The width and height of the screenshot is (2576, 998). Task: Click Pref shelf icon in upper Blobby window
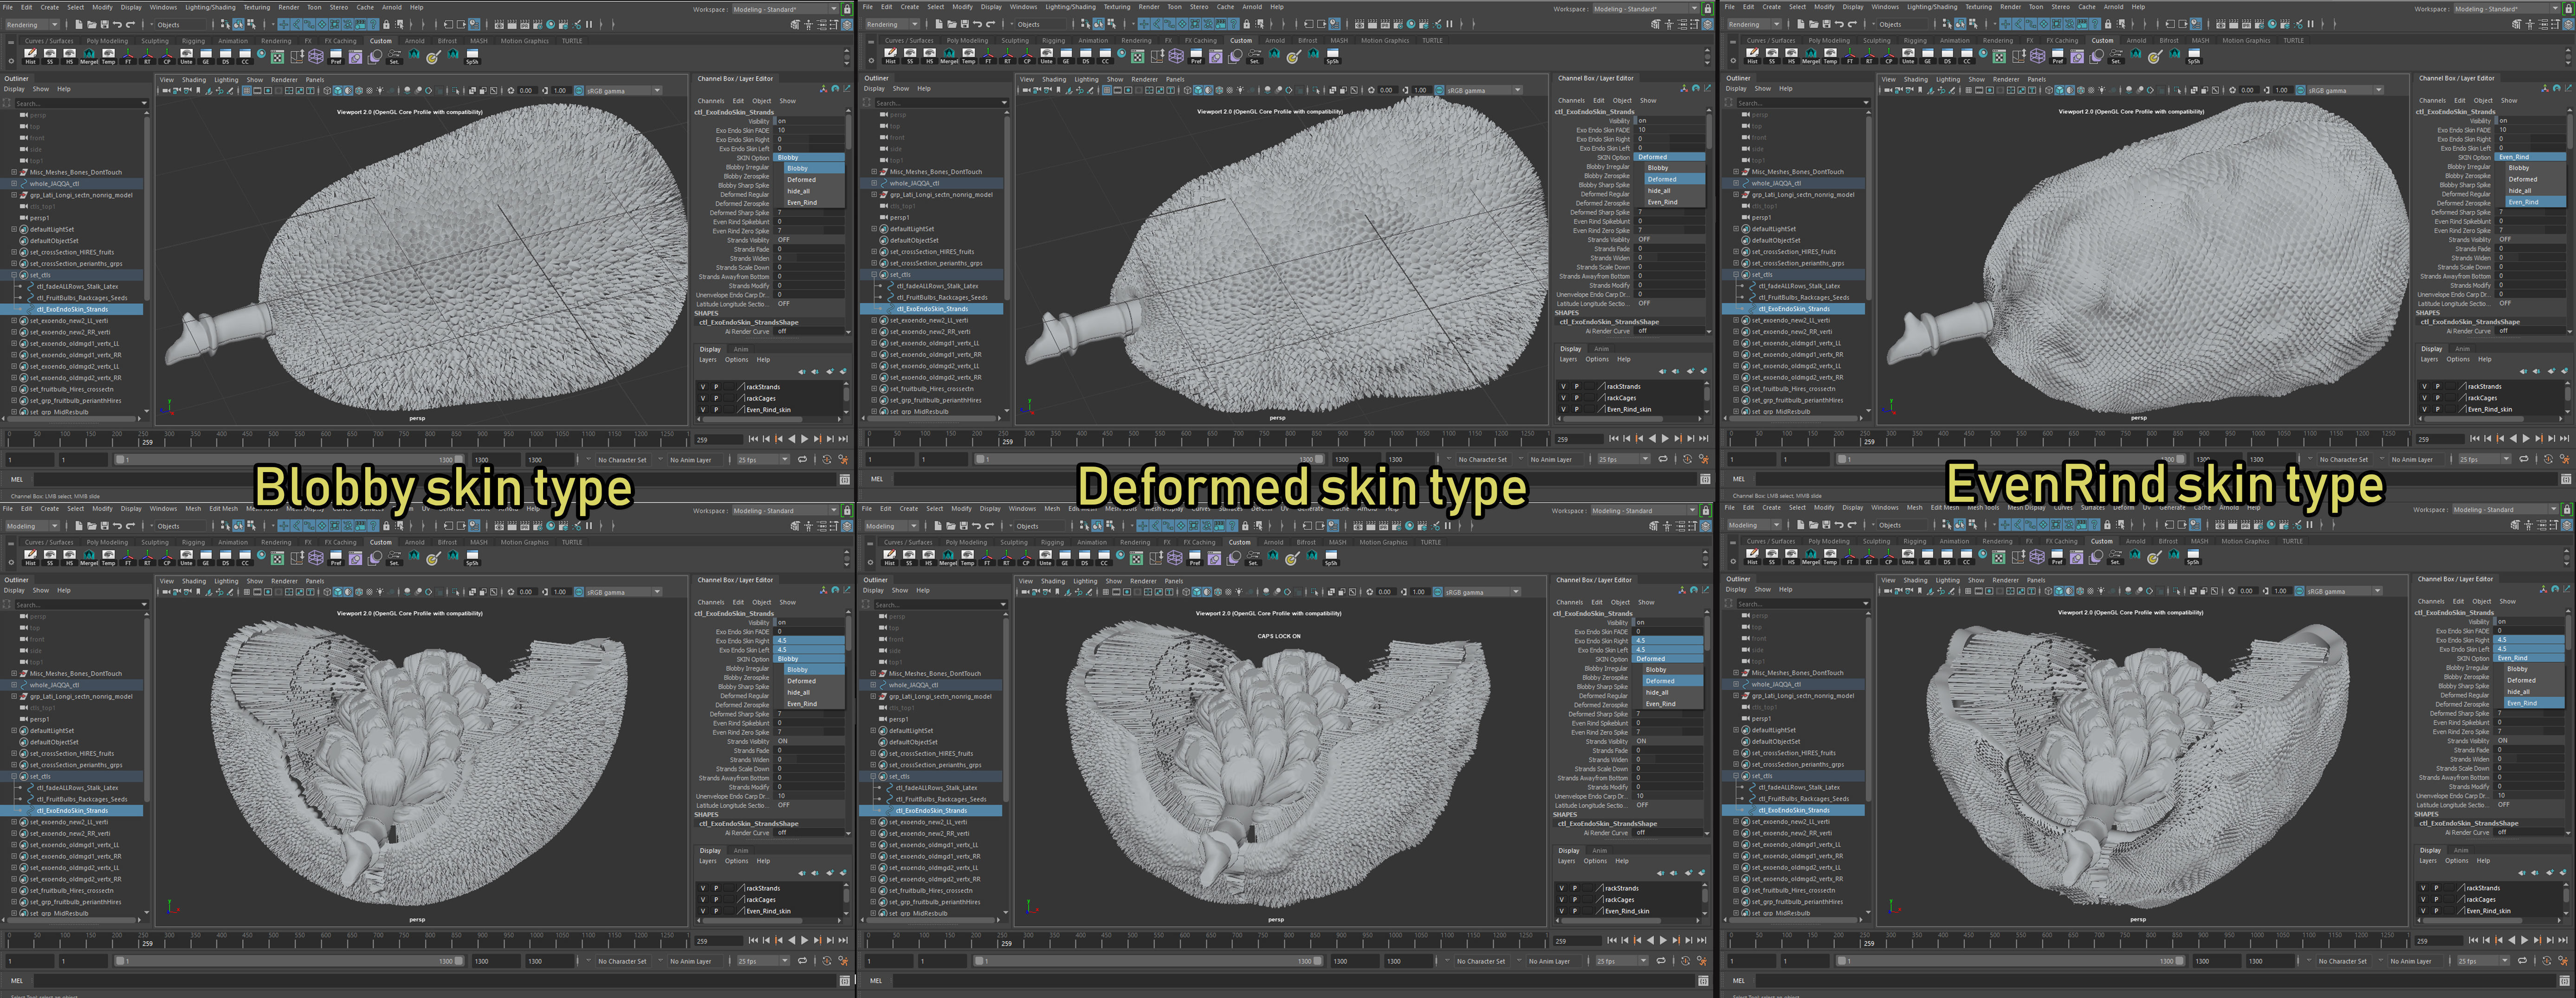(336, 56)
